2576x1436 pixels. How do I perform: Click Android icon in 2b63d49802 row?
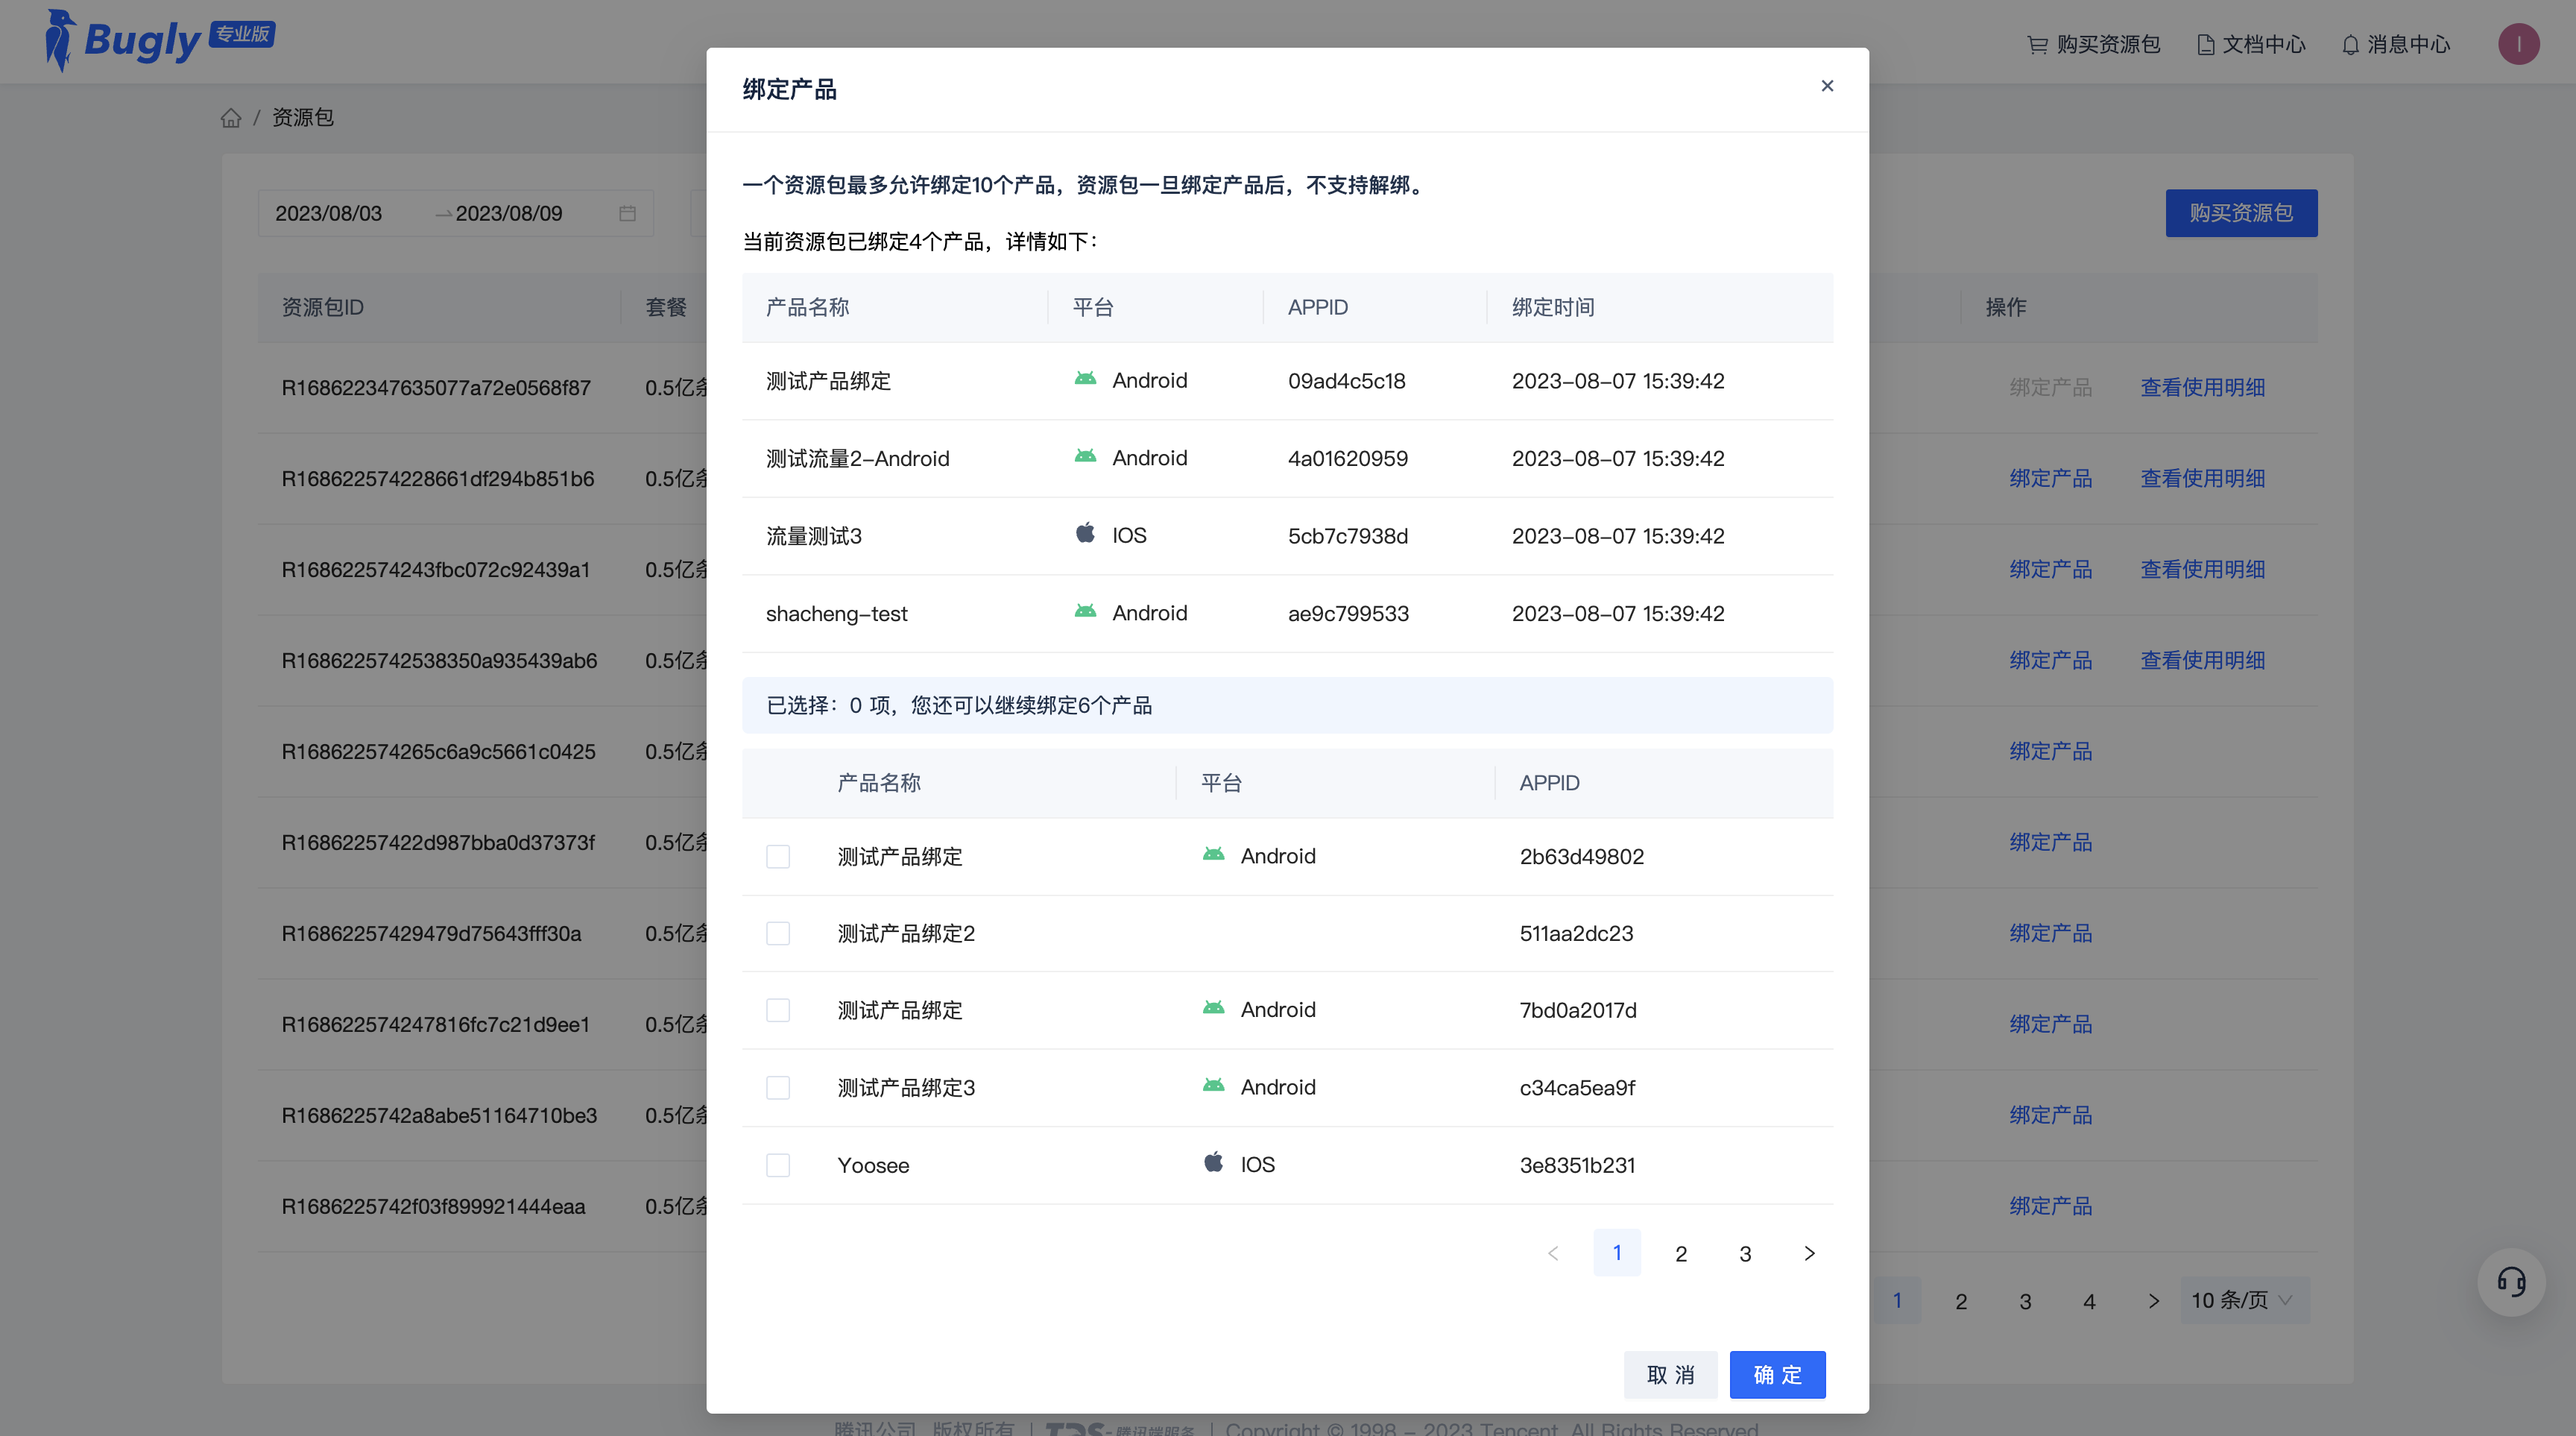[1213, 855]
